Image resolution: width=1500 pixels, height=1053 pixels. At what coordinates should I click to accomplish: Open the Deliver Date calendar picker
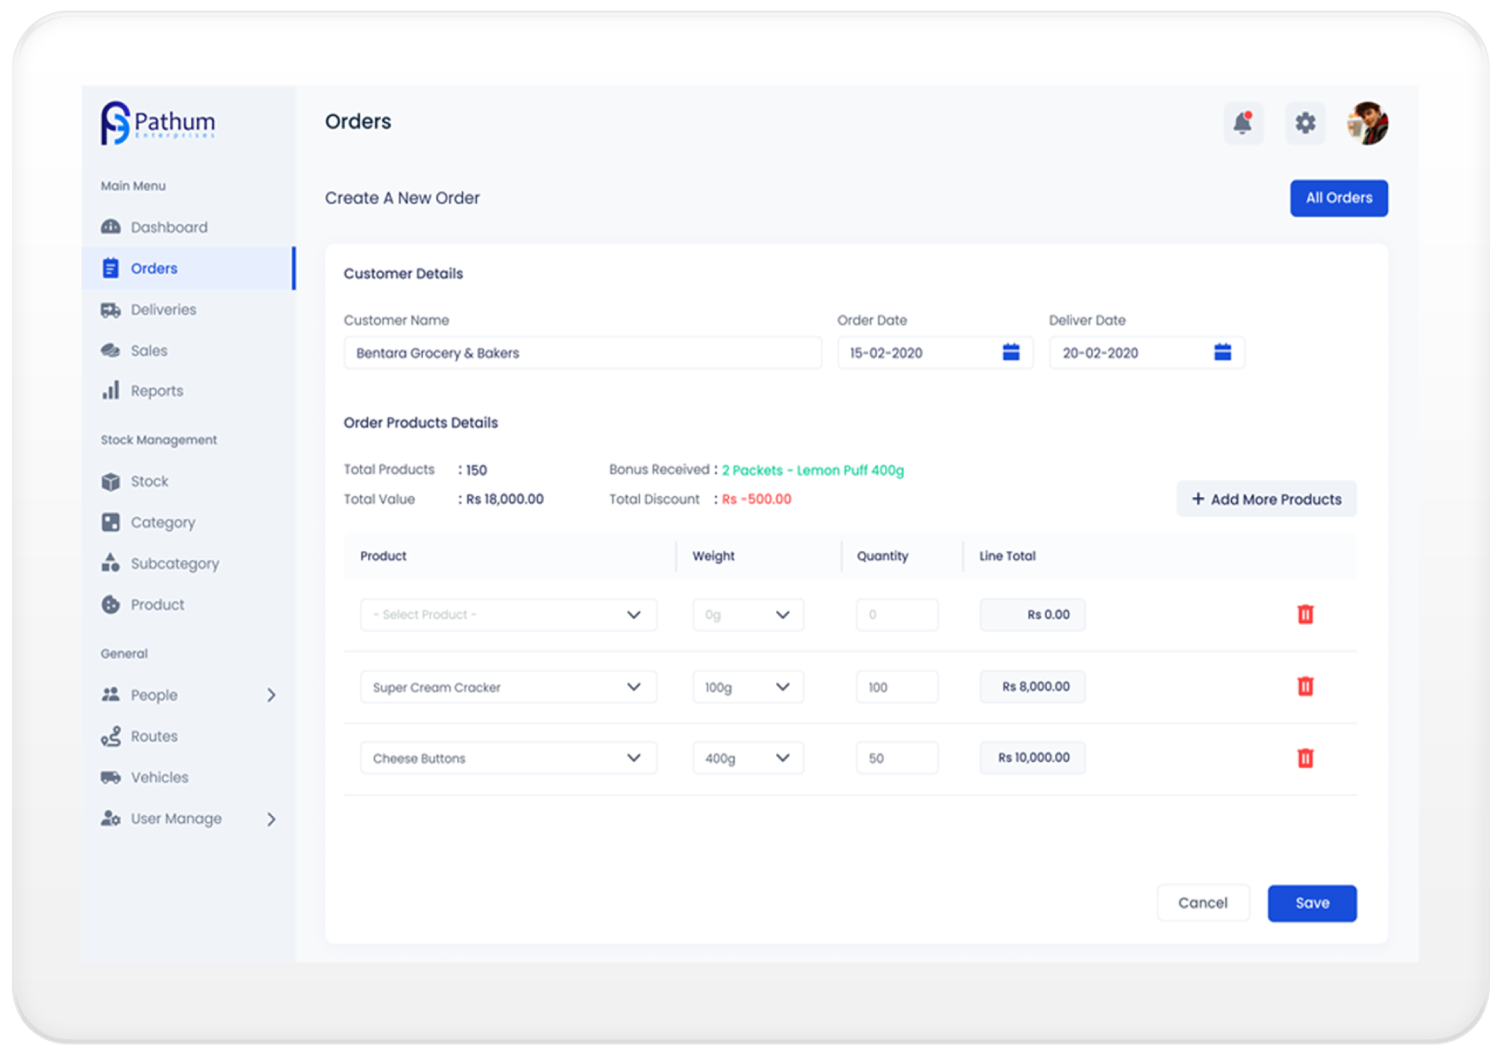tap(1222, 352)
